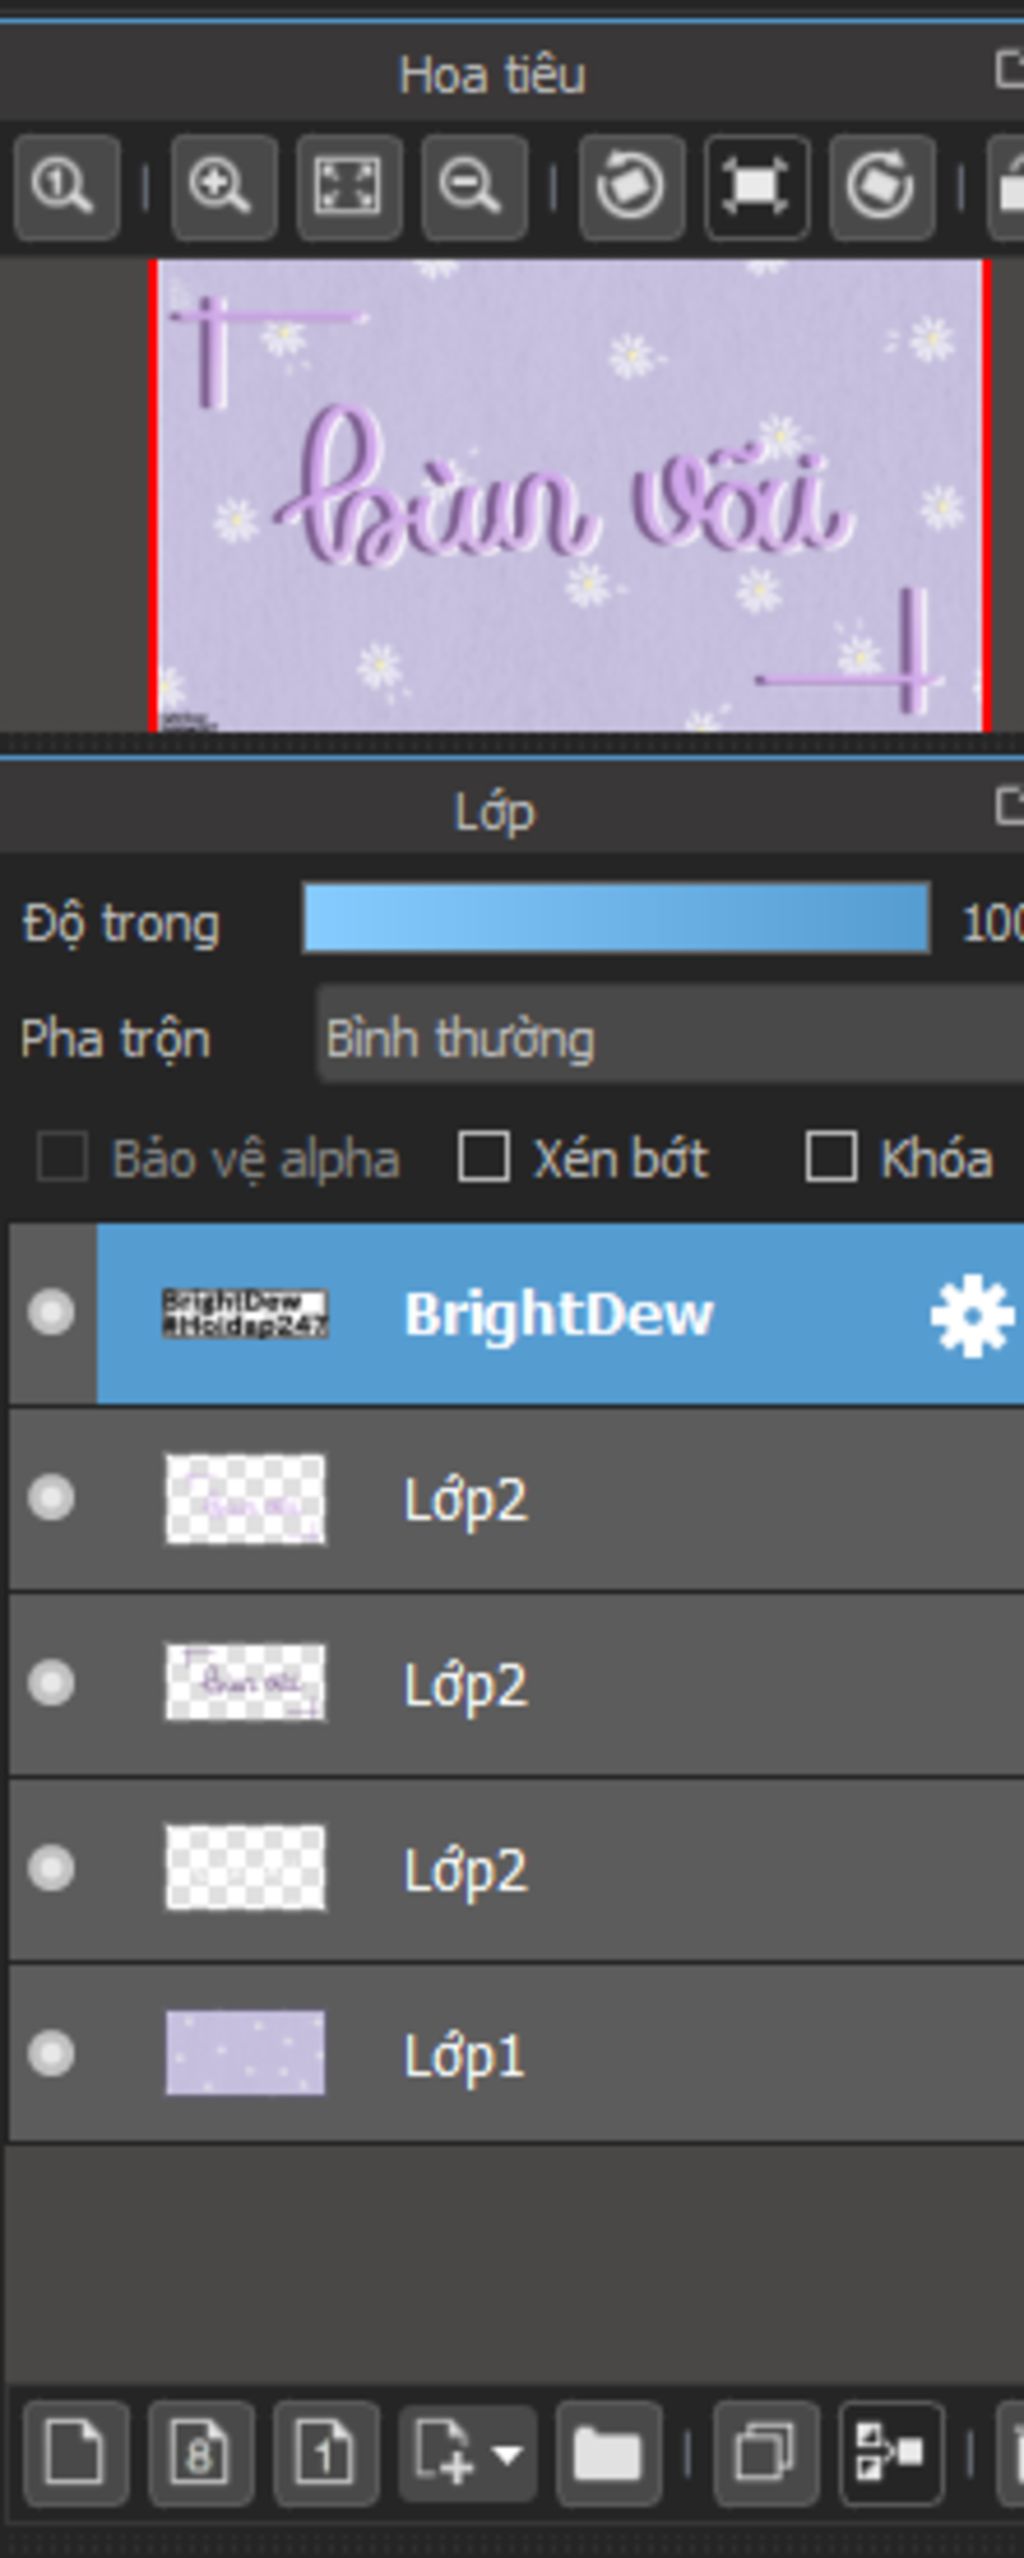The image size is (1024, 2558).
Task: Enable the Xén bớt checkbox
Action: coord(484,1157)
